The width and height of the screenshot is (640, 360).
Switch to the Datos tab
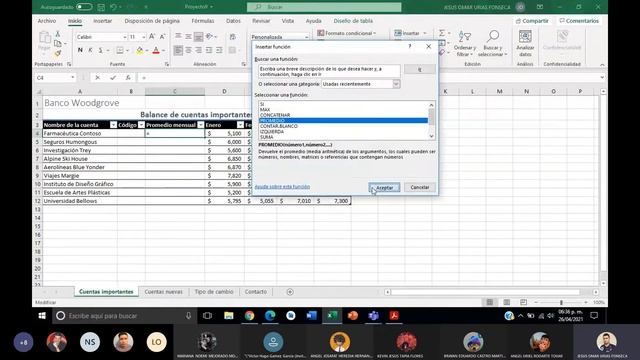click(x=233, y=21)
